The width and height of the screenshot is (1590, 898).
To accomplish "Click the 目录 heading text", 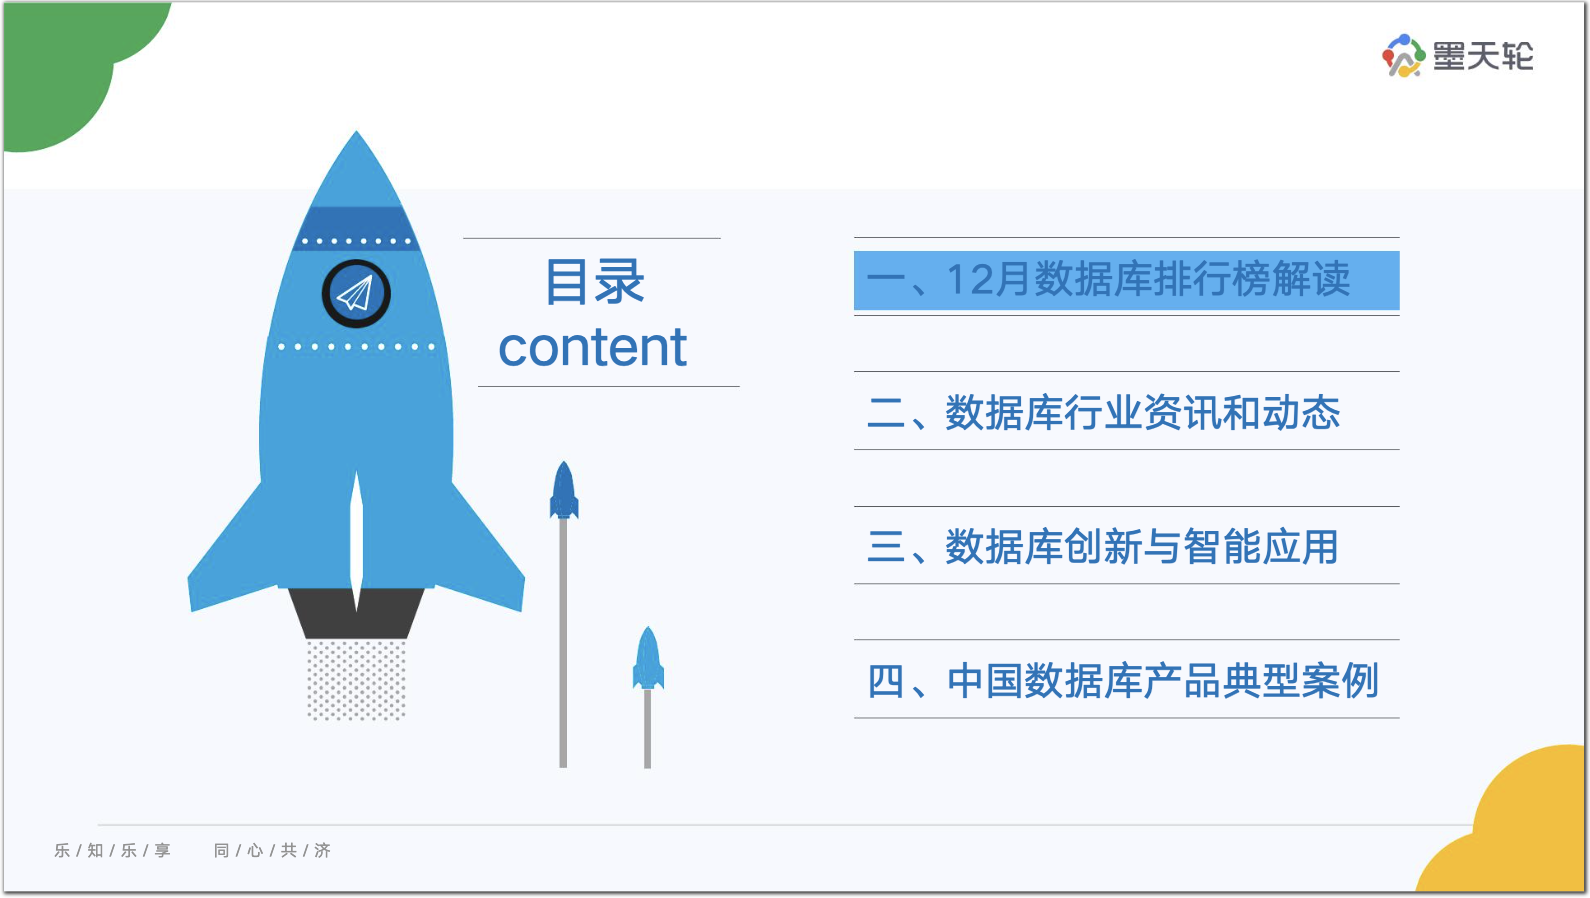I will (594, 282).
